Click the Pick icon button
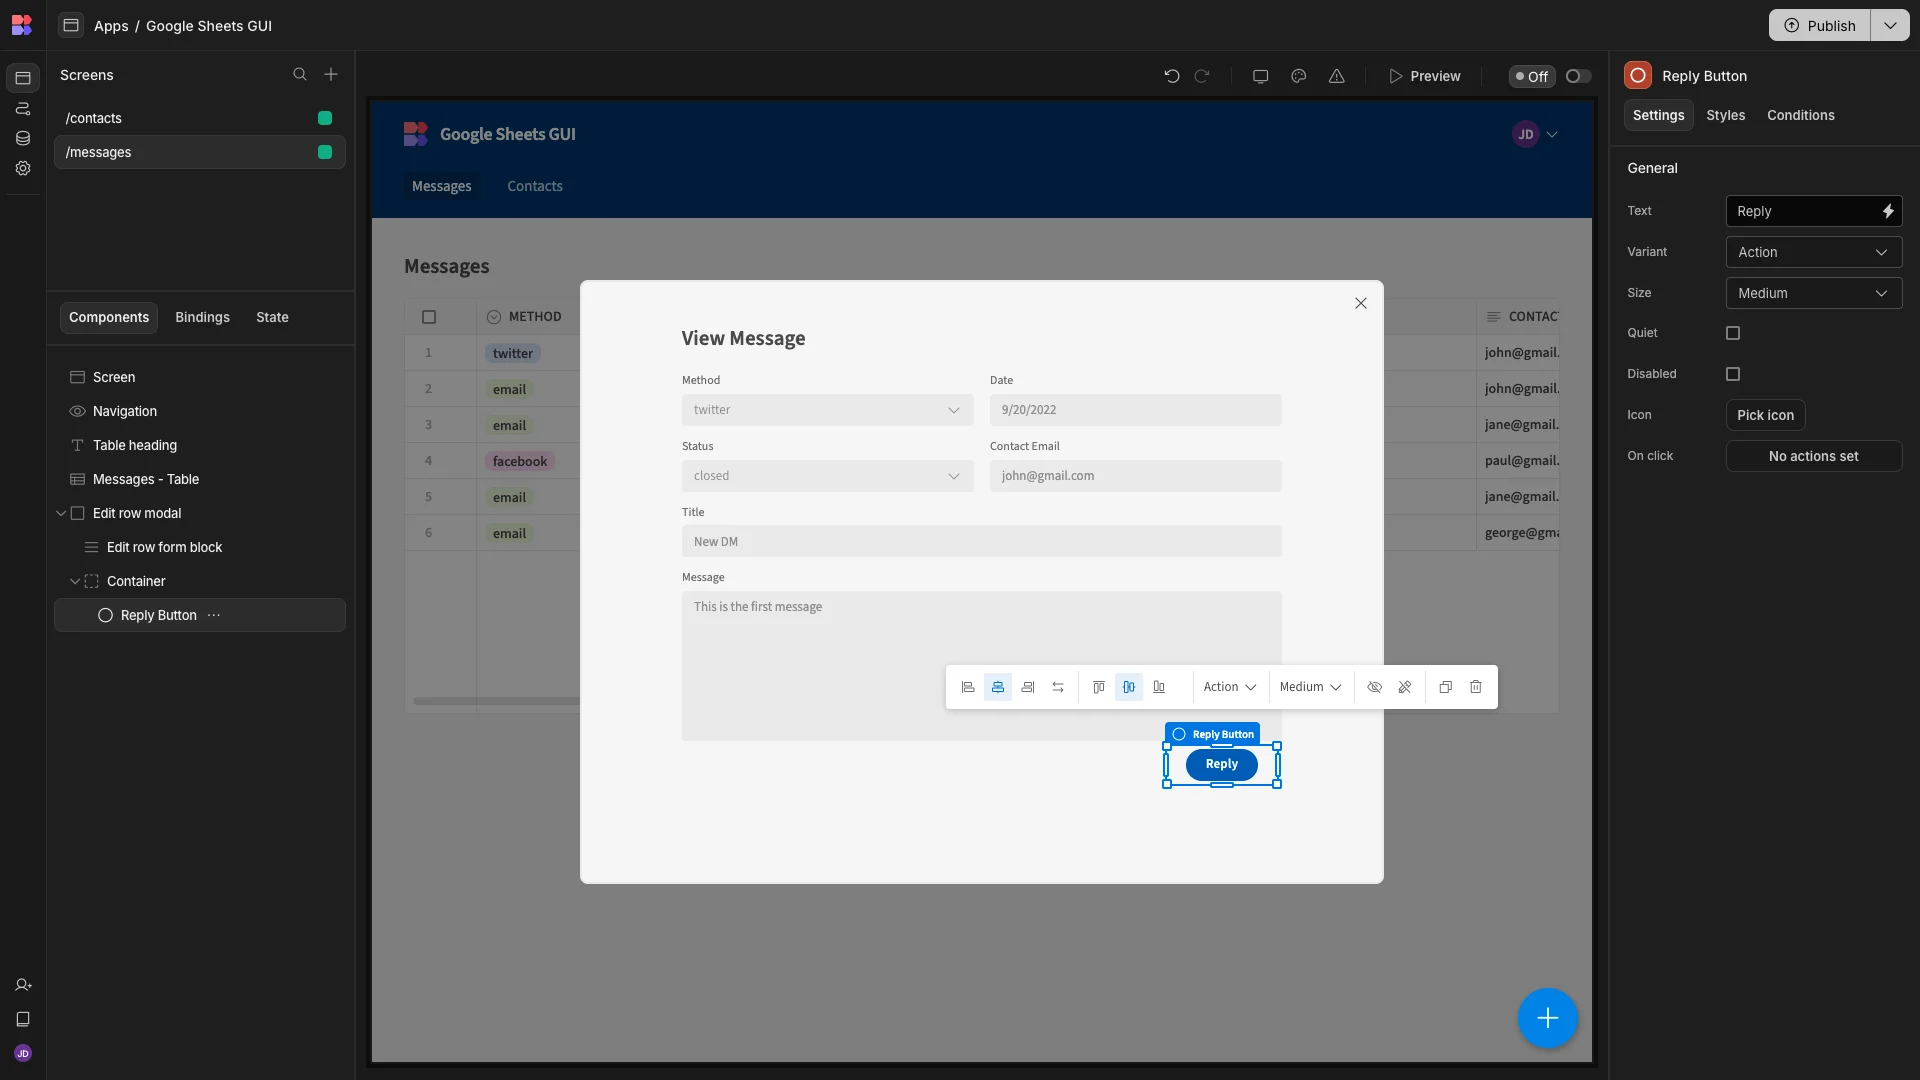 [x=1765, y=415]
